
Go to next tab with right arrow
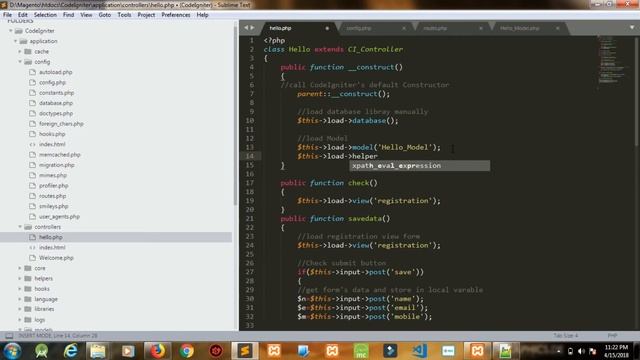[x=252, y=28]
